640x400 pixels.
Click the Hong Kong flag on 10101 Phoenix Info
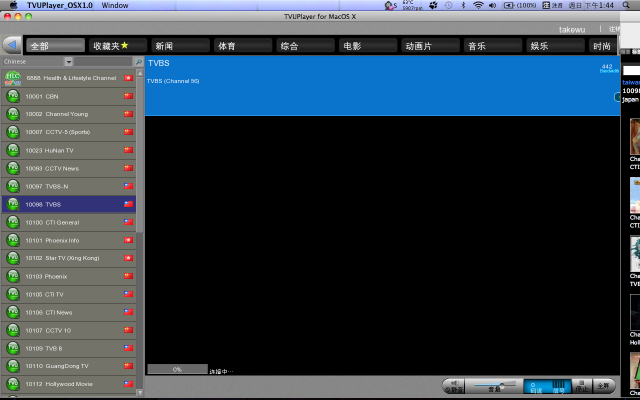point(129,240)
